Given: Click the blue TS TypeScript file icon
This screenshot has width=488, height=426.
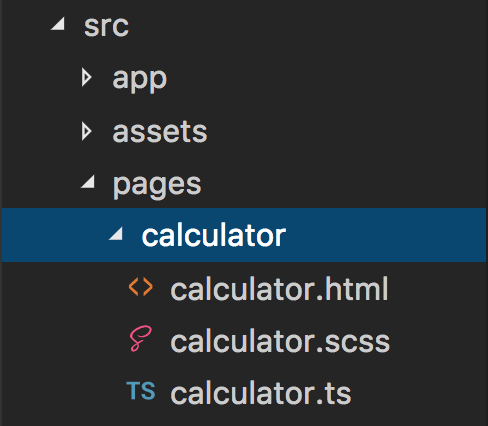Looking at the screenshot, I should click(x=141, y=391).
